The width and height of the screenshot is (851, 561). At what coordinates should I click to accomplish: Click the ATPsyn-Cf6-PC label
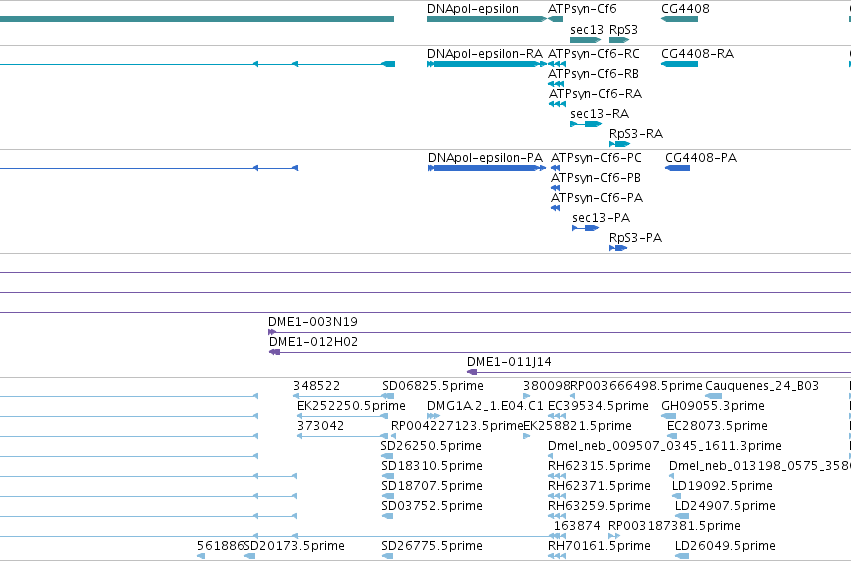596,158
